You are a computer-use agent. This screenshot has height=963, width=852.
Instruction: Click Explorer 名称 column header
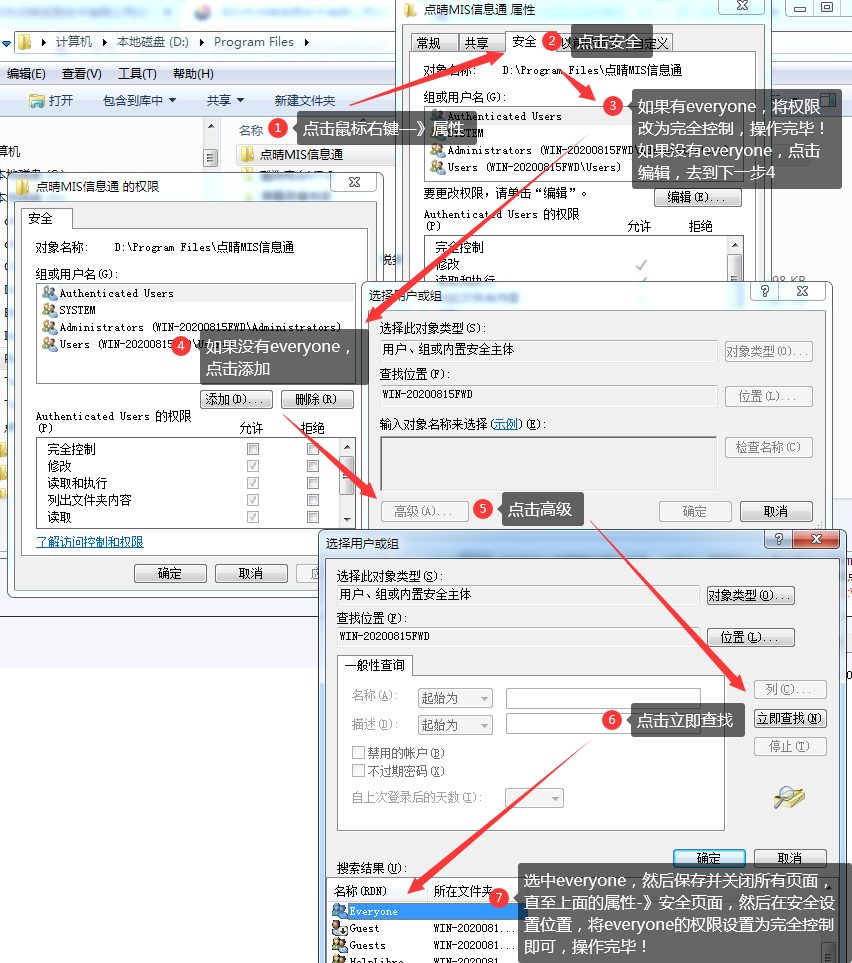pos(251,130)
